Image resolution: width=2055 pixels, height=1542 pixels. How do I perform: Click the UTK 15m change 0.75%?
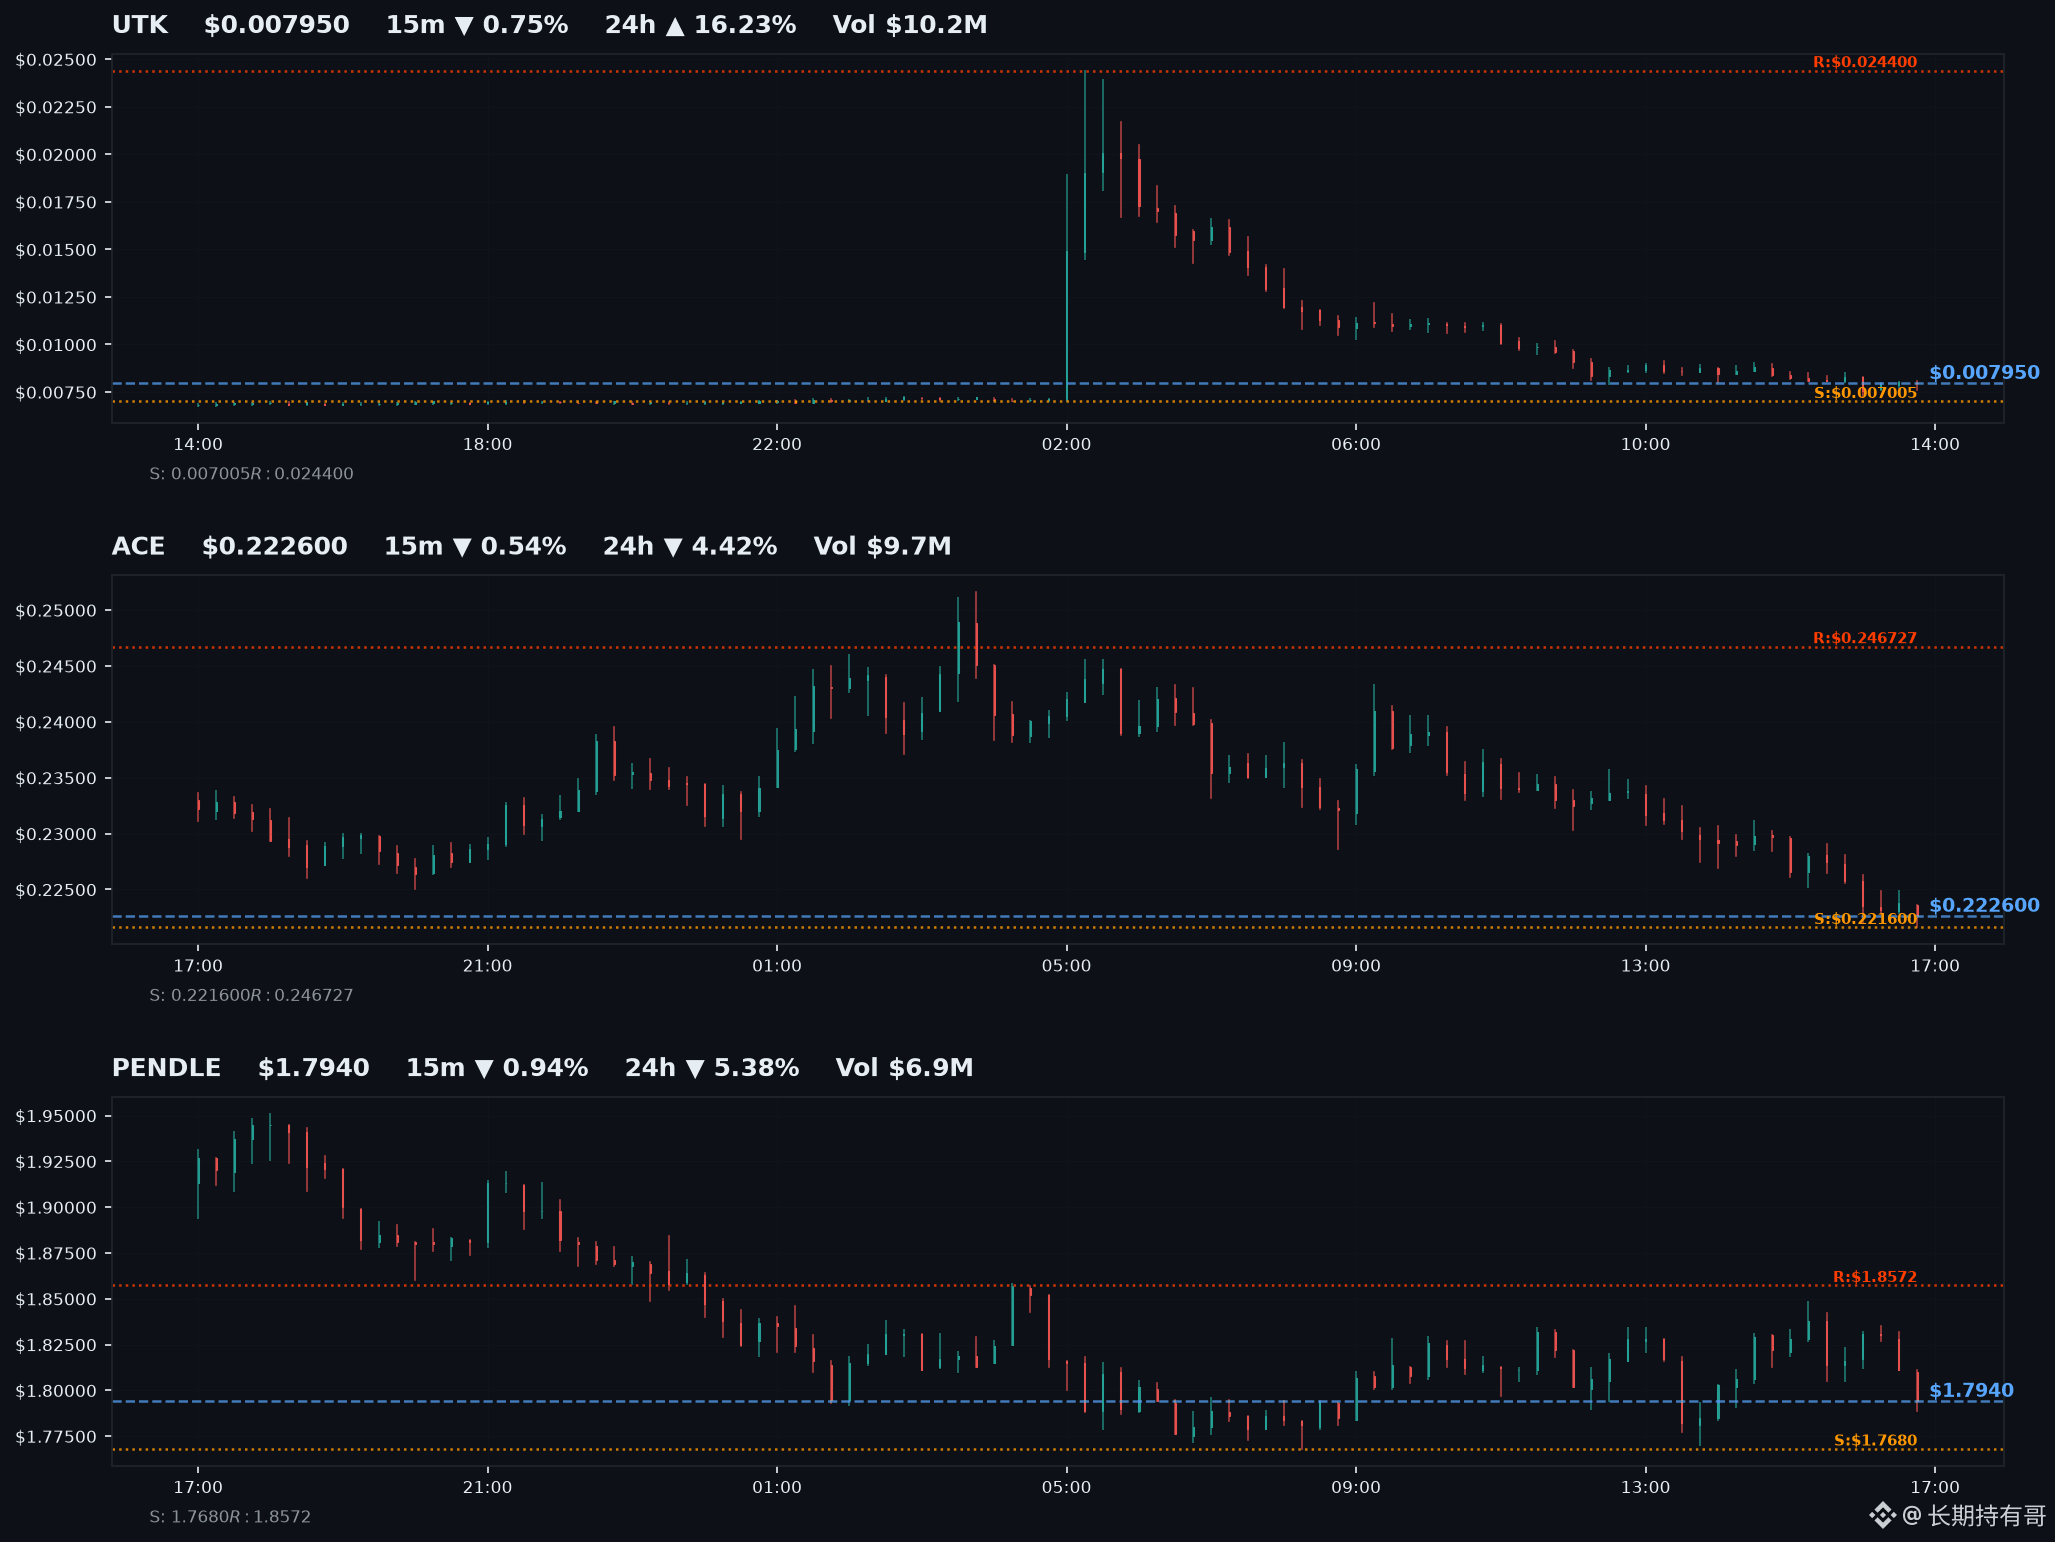(x=477, y=25)
